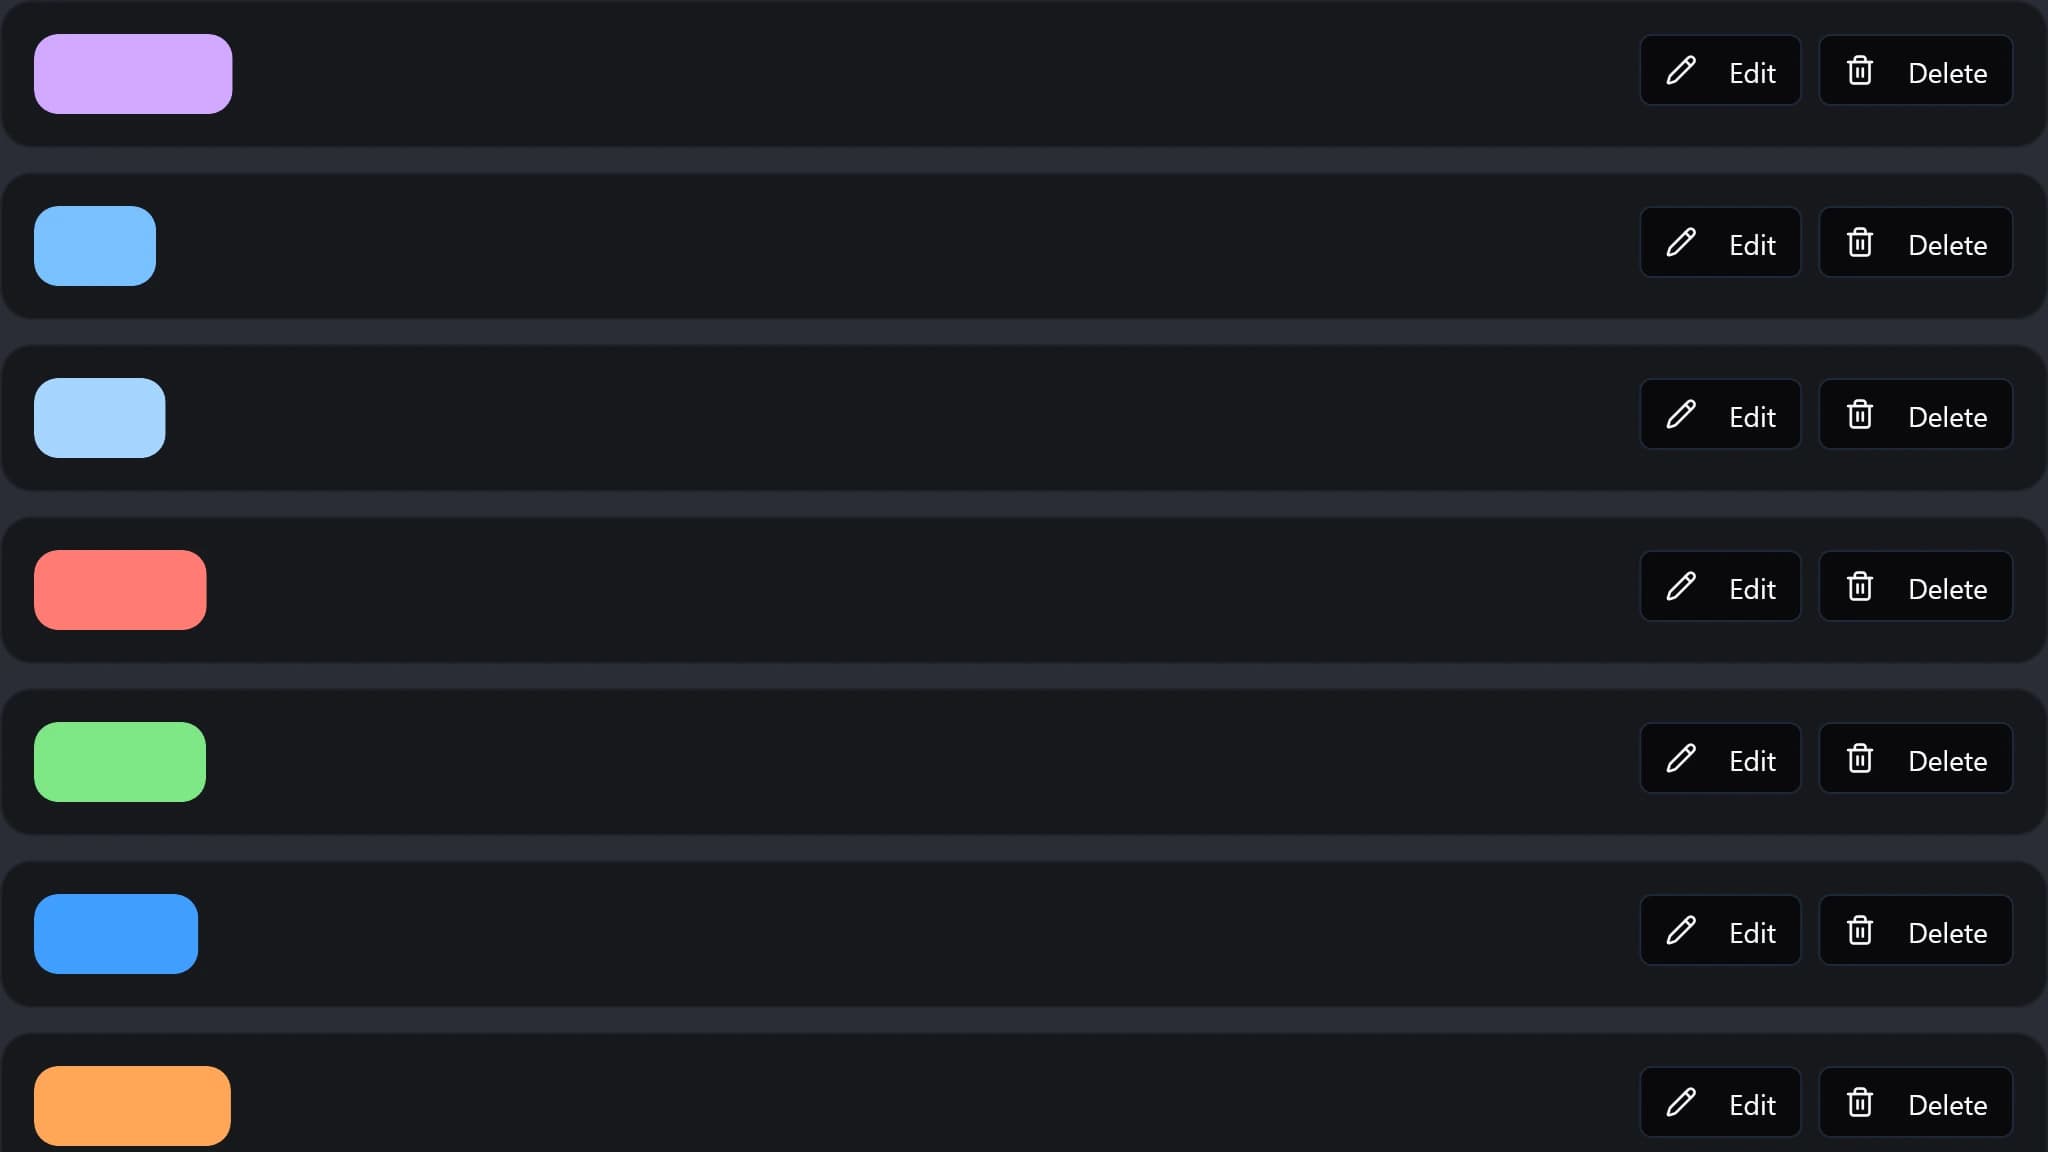2048x1152 pixels.
Task: Edit the orange label entry
Action: pyautogui.click(x=1720, y=1103)
